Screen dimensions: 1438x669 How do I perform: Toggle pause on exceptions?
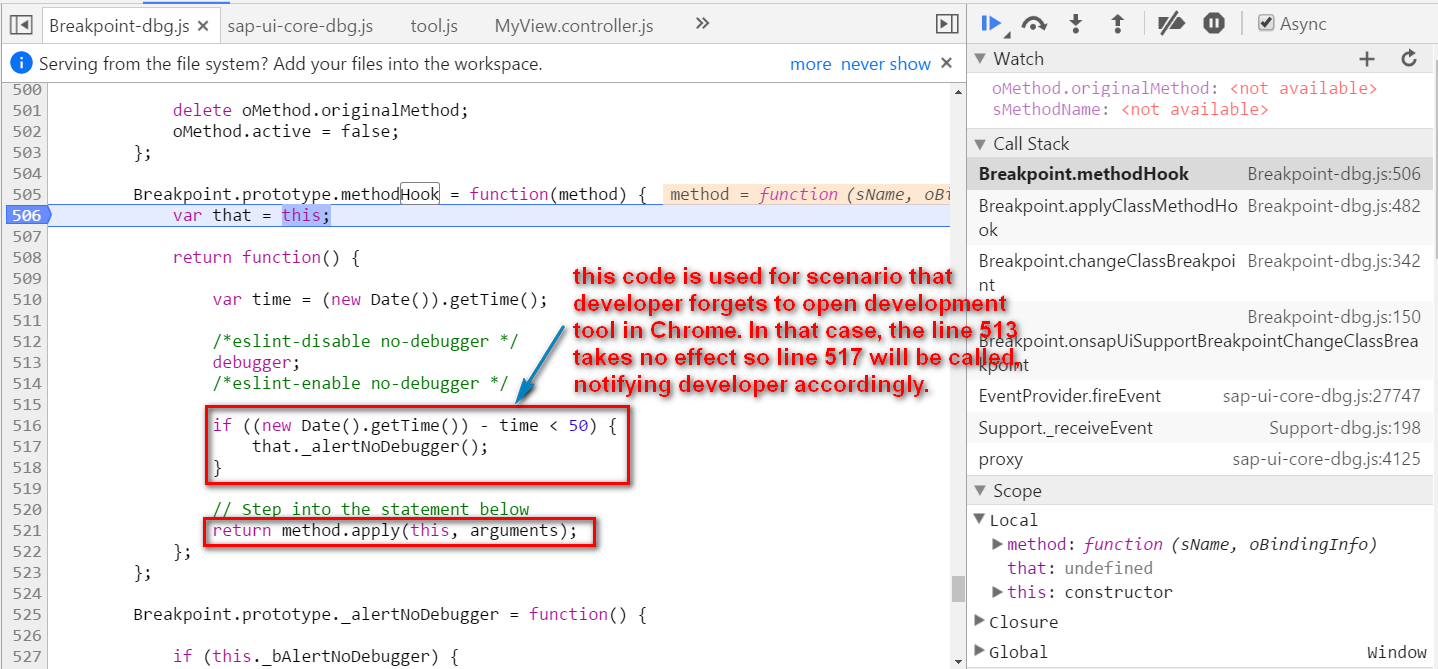1214,24
